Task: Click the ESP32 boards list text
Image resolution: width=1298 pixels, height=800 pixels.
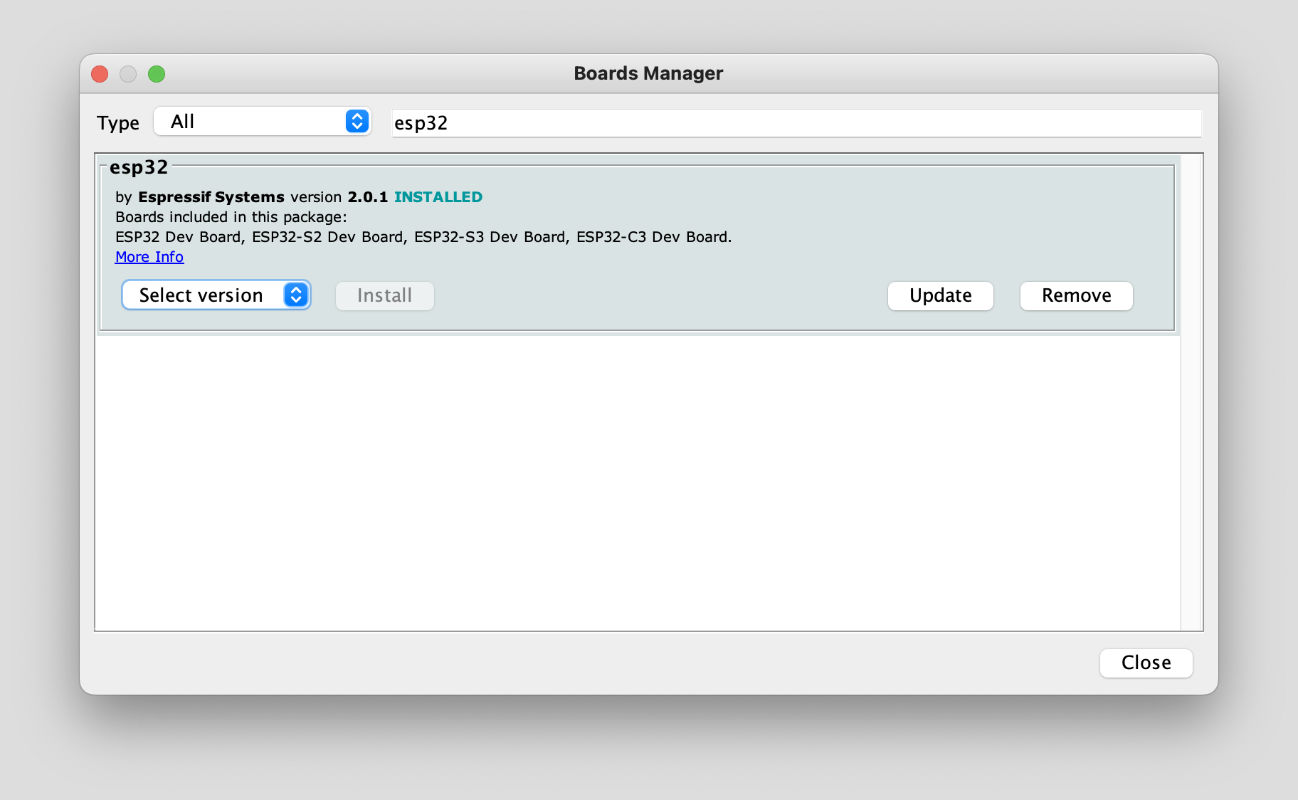Action: coord(424,237)
